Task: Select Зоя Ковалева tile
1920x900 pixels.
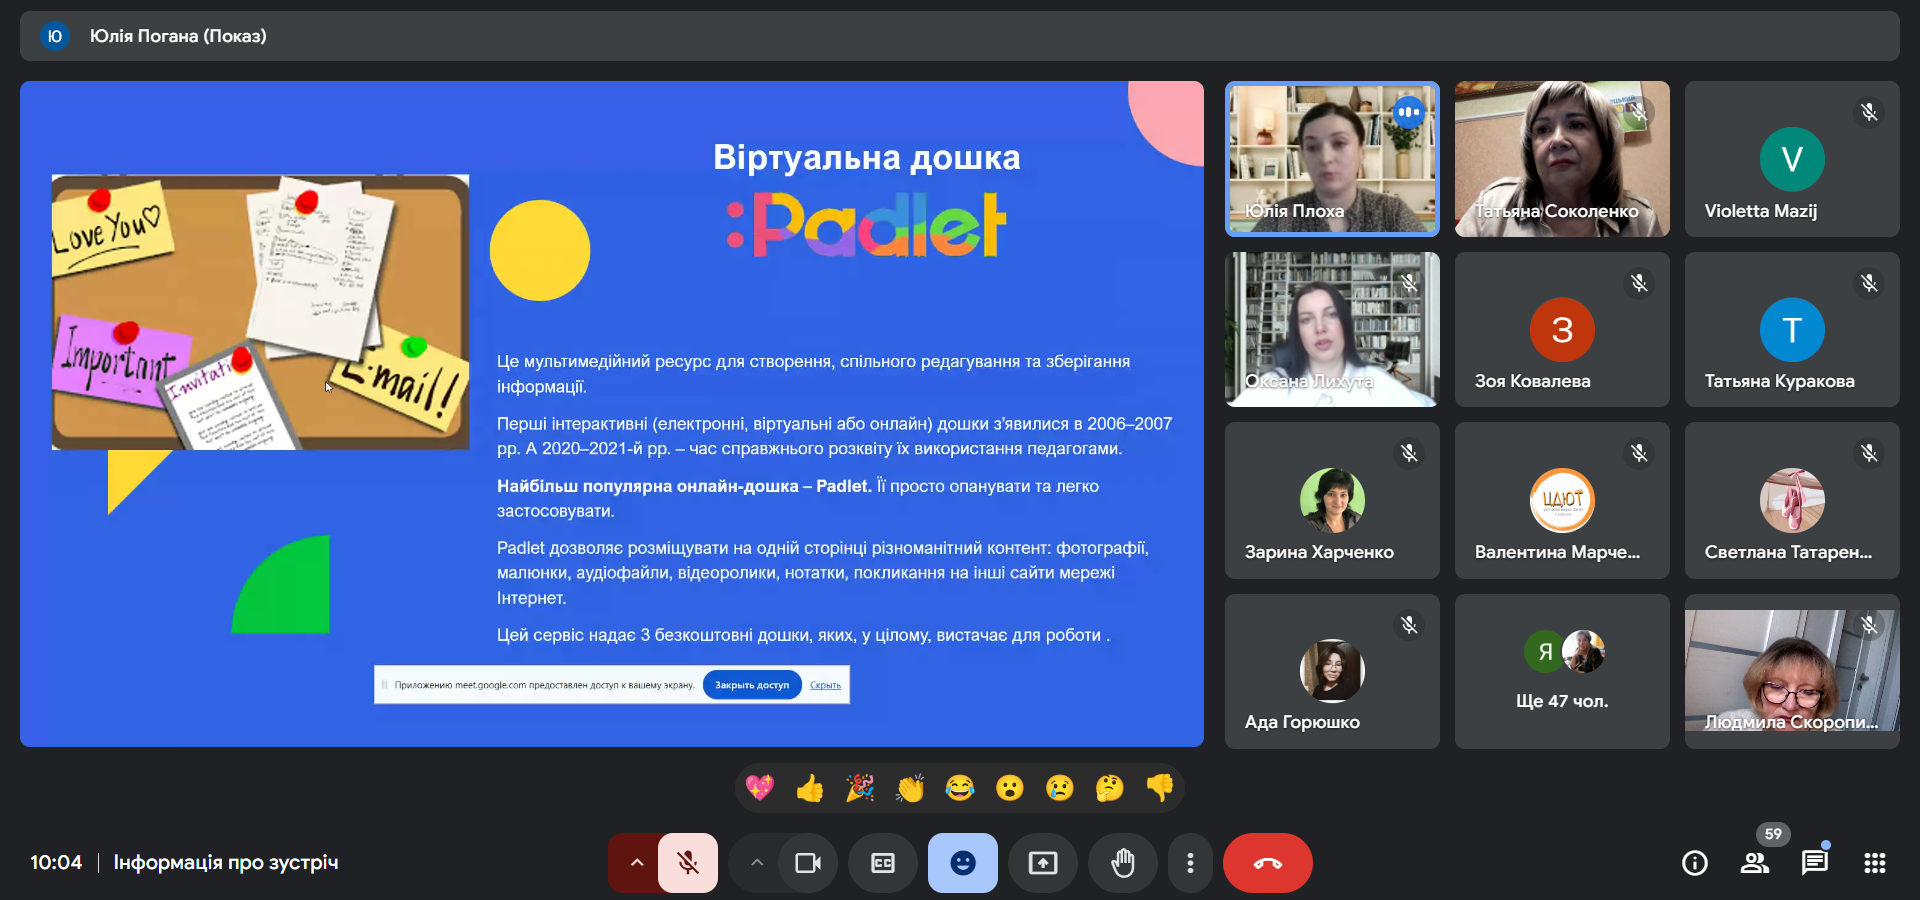Action: point(1562,330)
